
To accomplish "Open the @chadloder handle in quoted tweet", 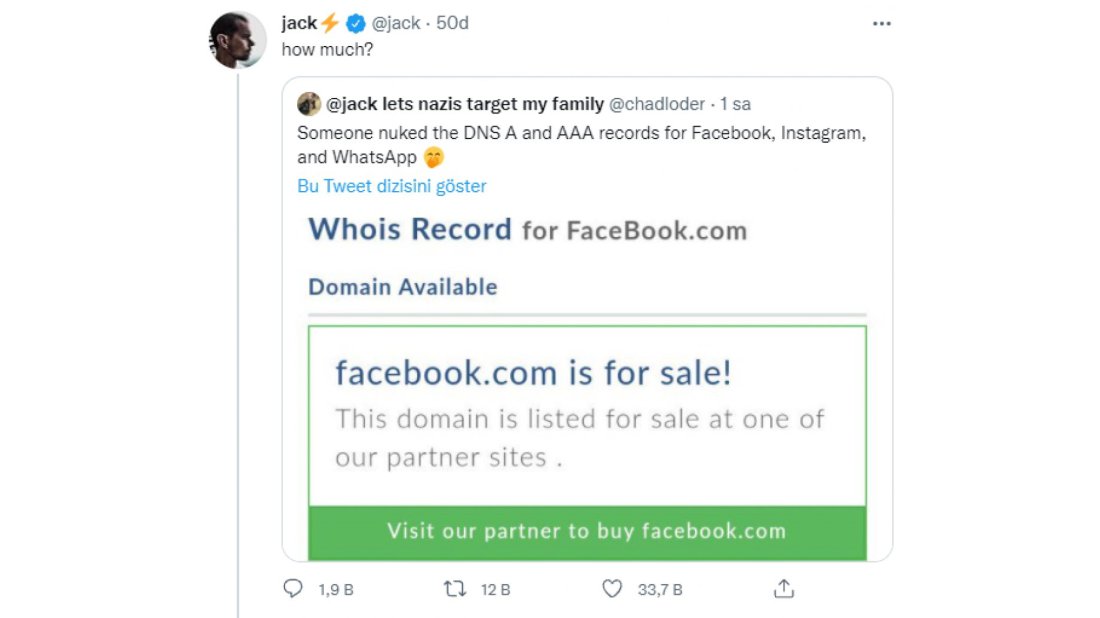I will click(658, 104).
